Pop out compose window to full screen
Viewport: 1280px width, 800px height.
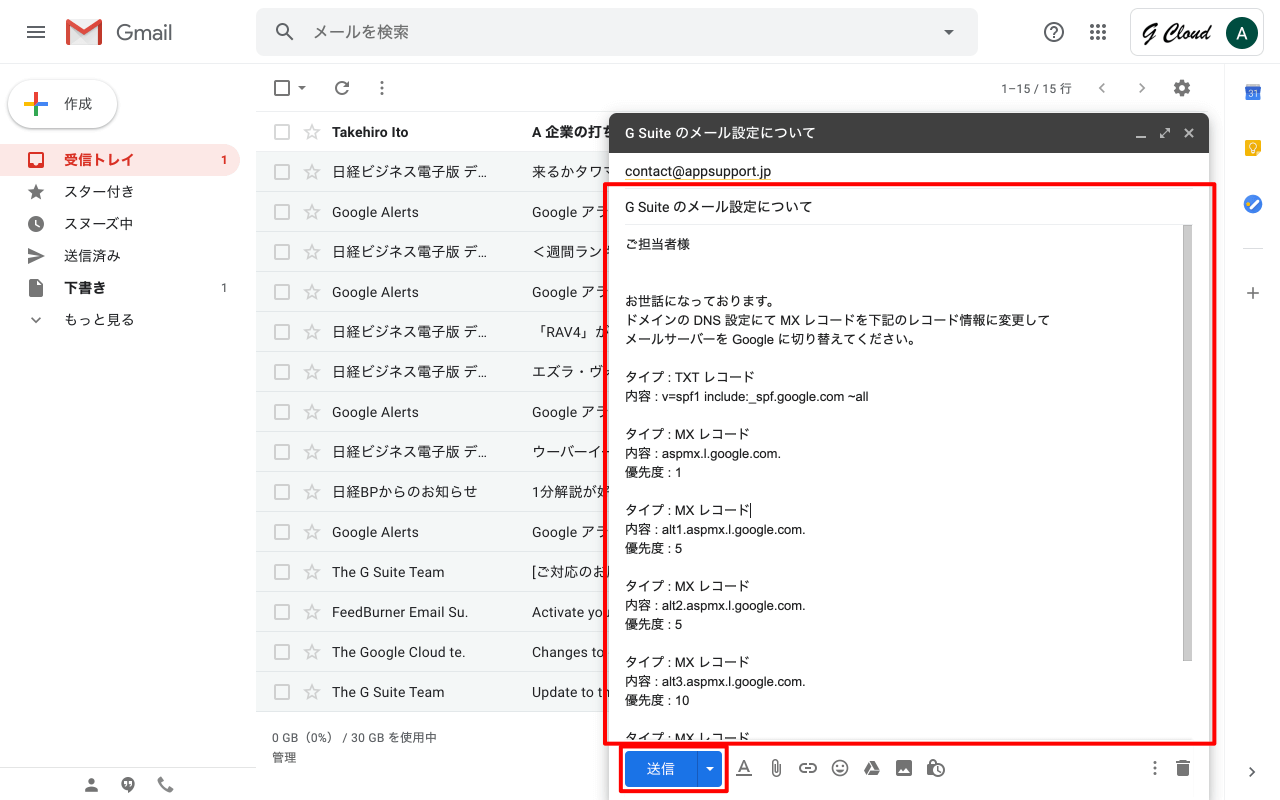point(1165,133)
